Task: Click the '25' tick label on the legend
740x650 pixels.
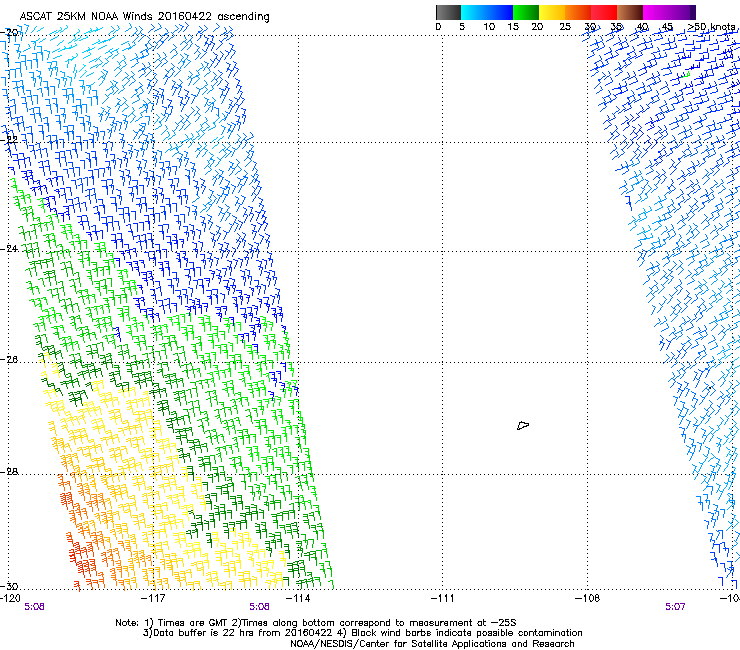Action: (x=565, y=27)
